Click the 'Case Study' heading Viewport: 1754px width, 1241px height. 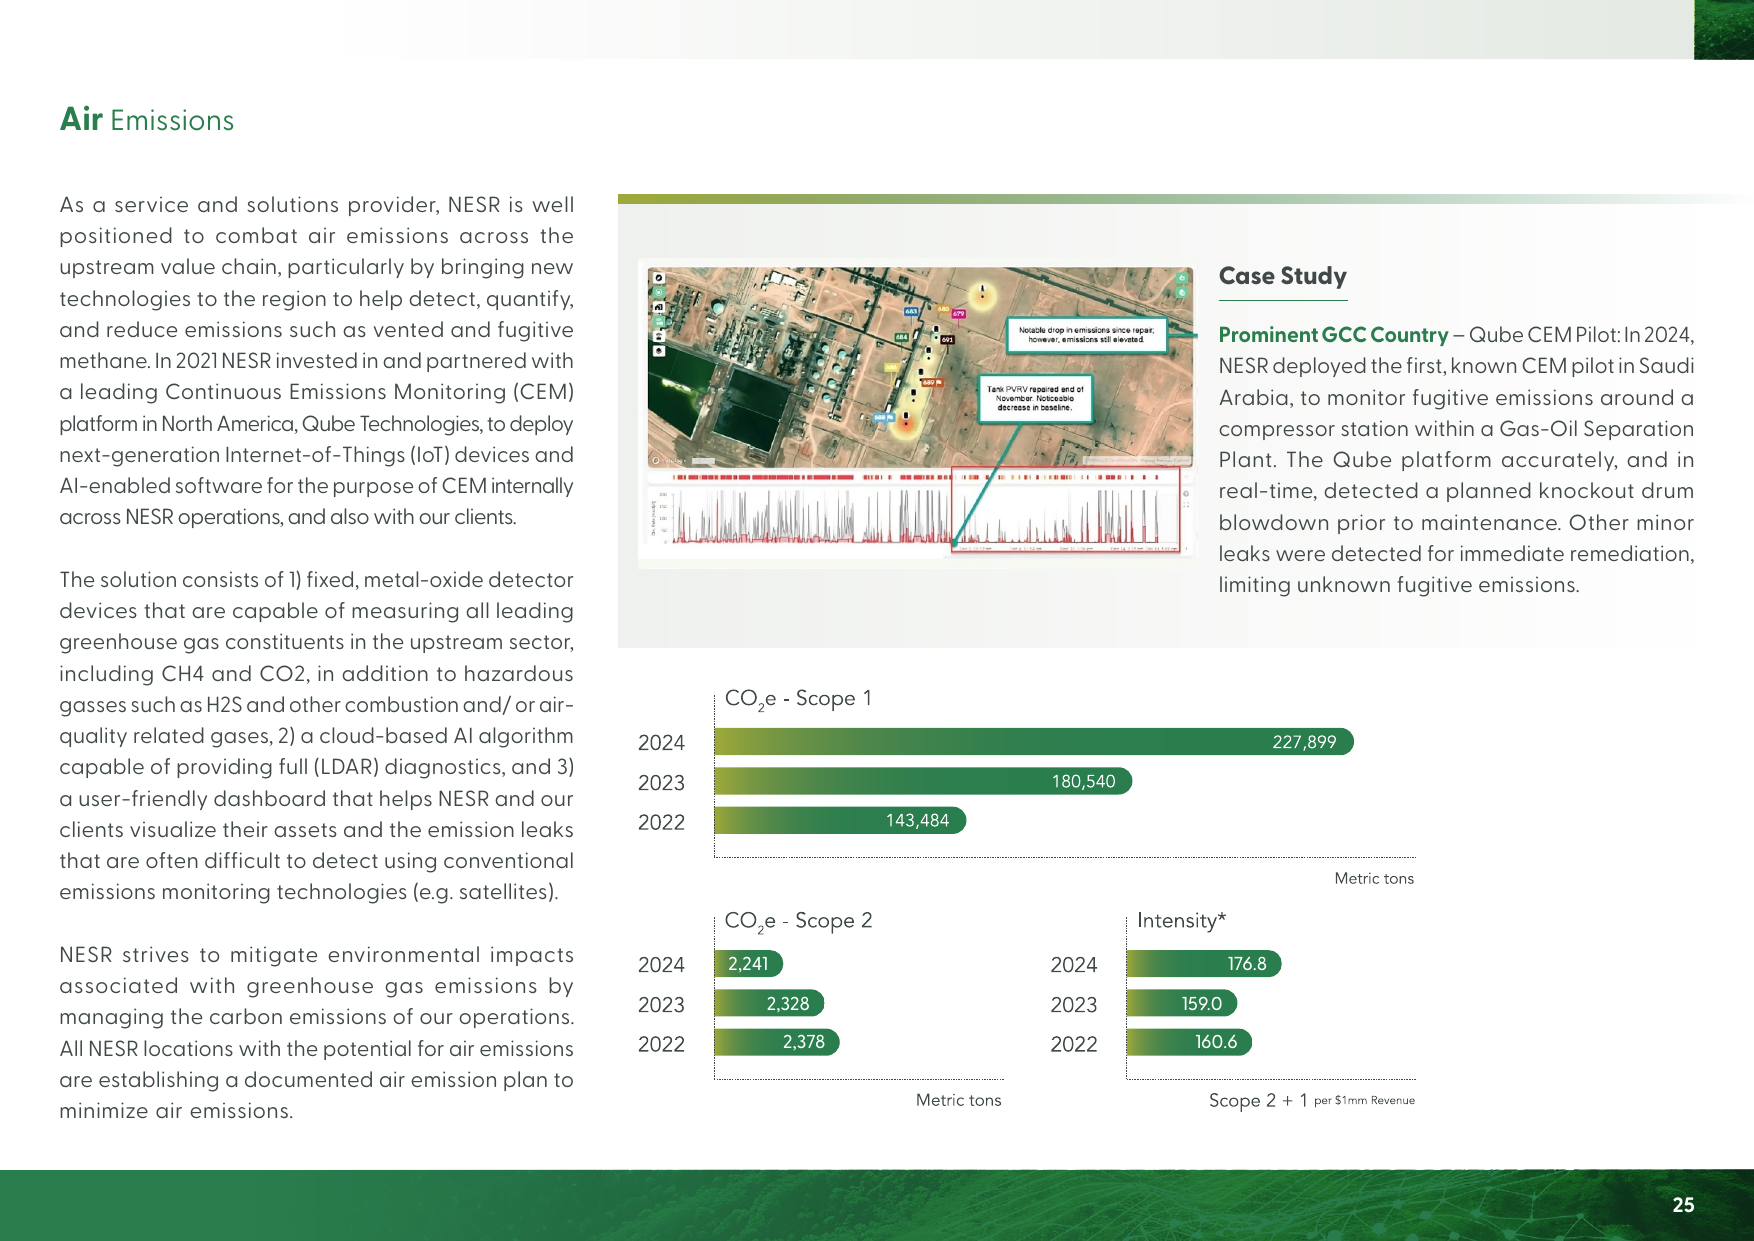coord(1283,276)
